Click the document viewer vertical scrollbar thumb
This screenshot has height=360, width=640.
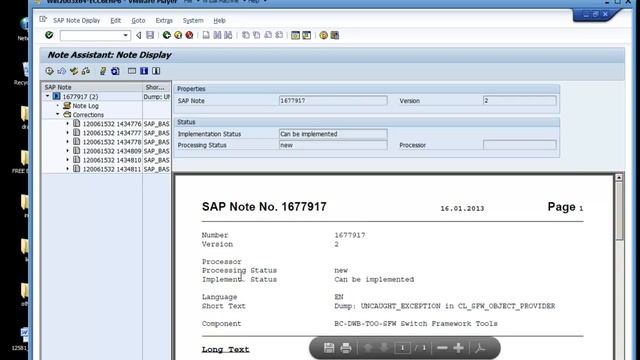pyautogui.click(x=619, y=211)
